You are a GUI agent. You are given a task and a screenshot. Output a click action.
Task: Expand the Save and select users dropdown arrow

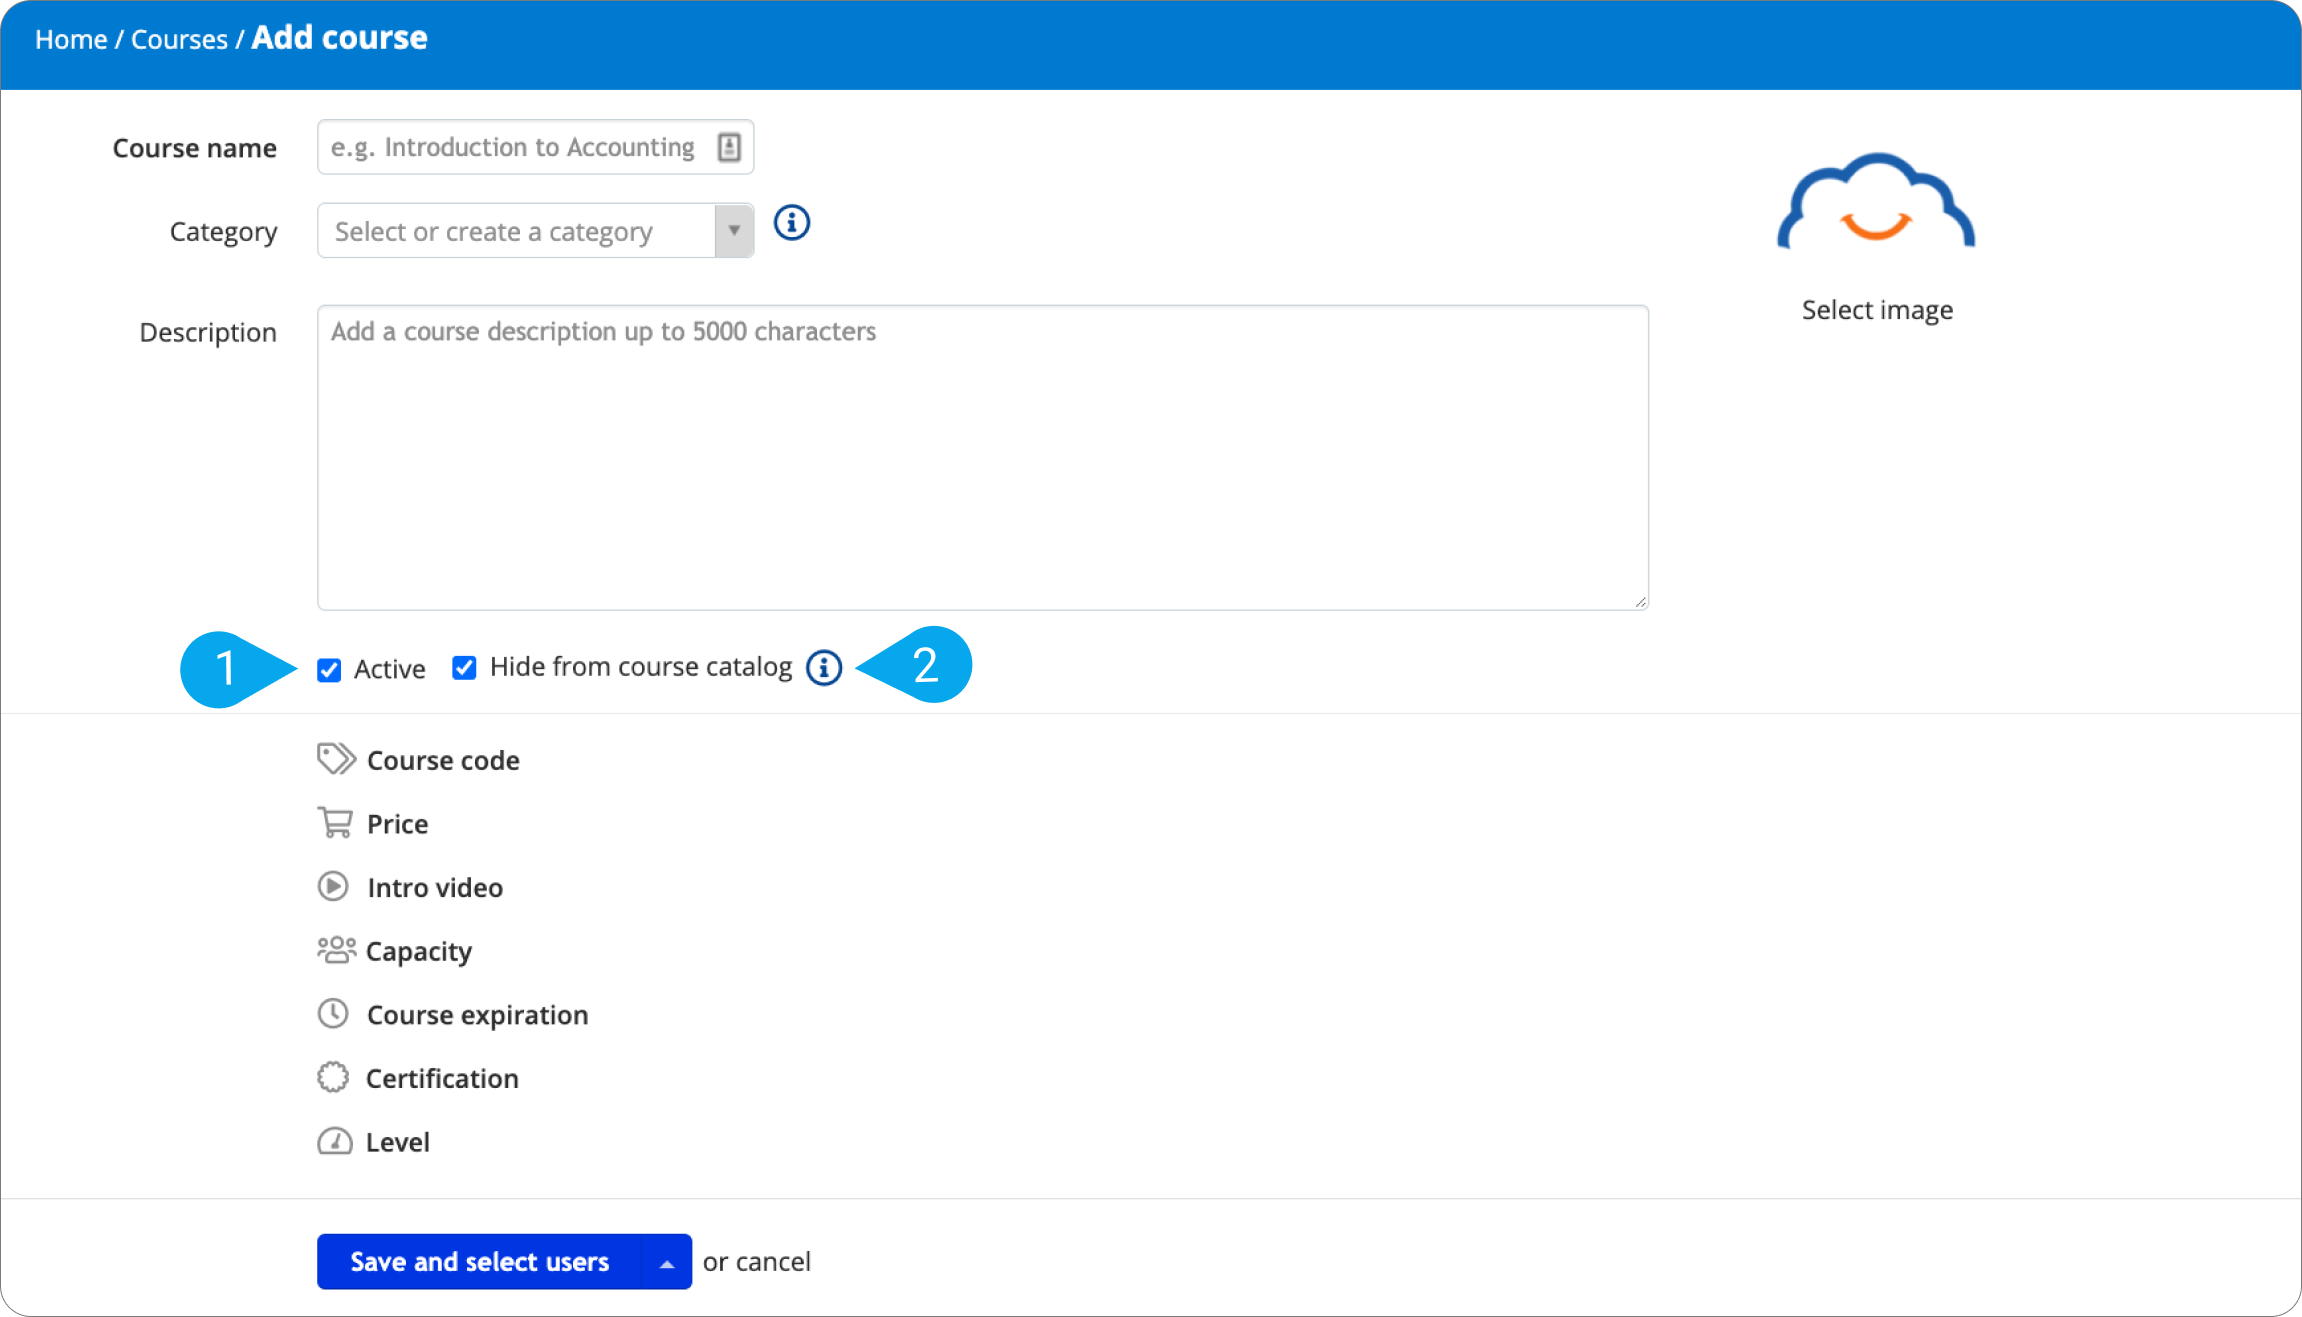pos(666,1261)
